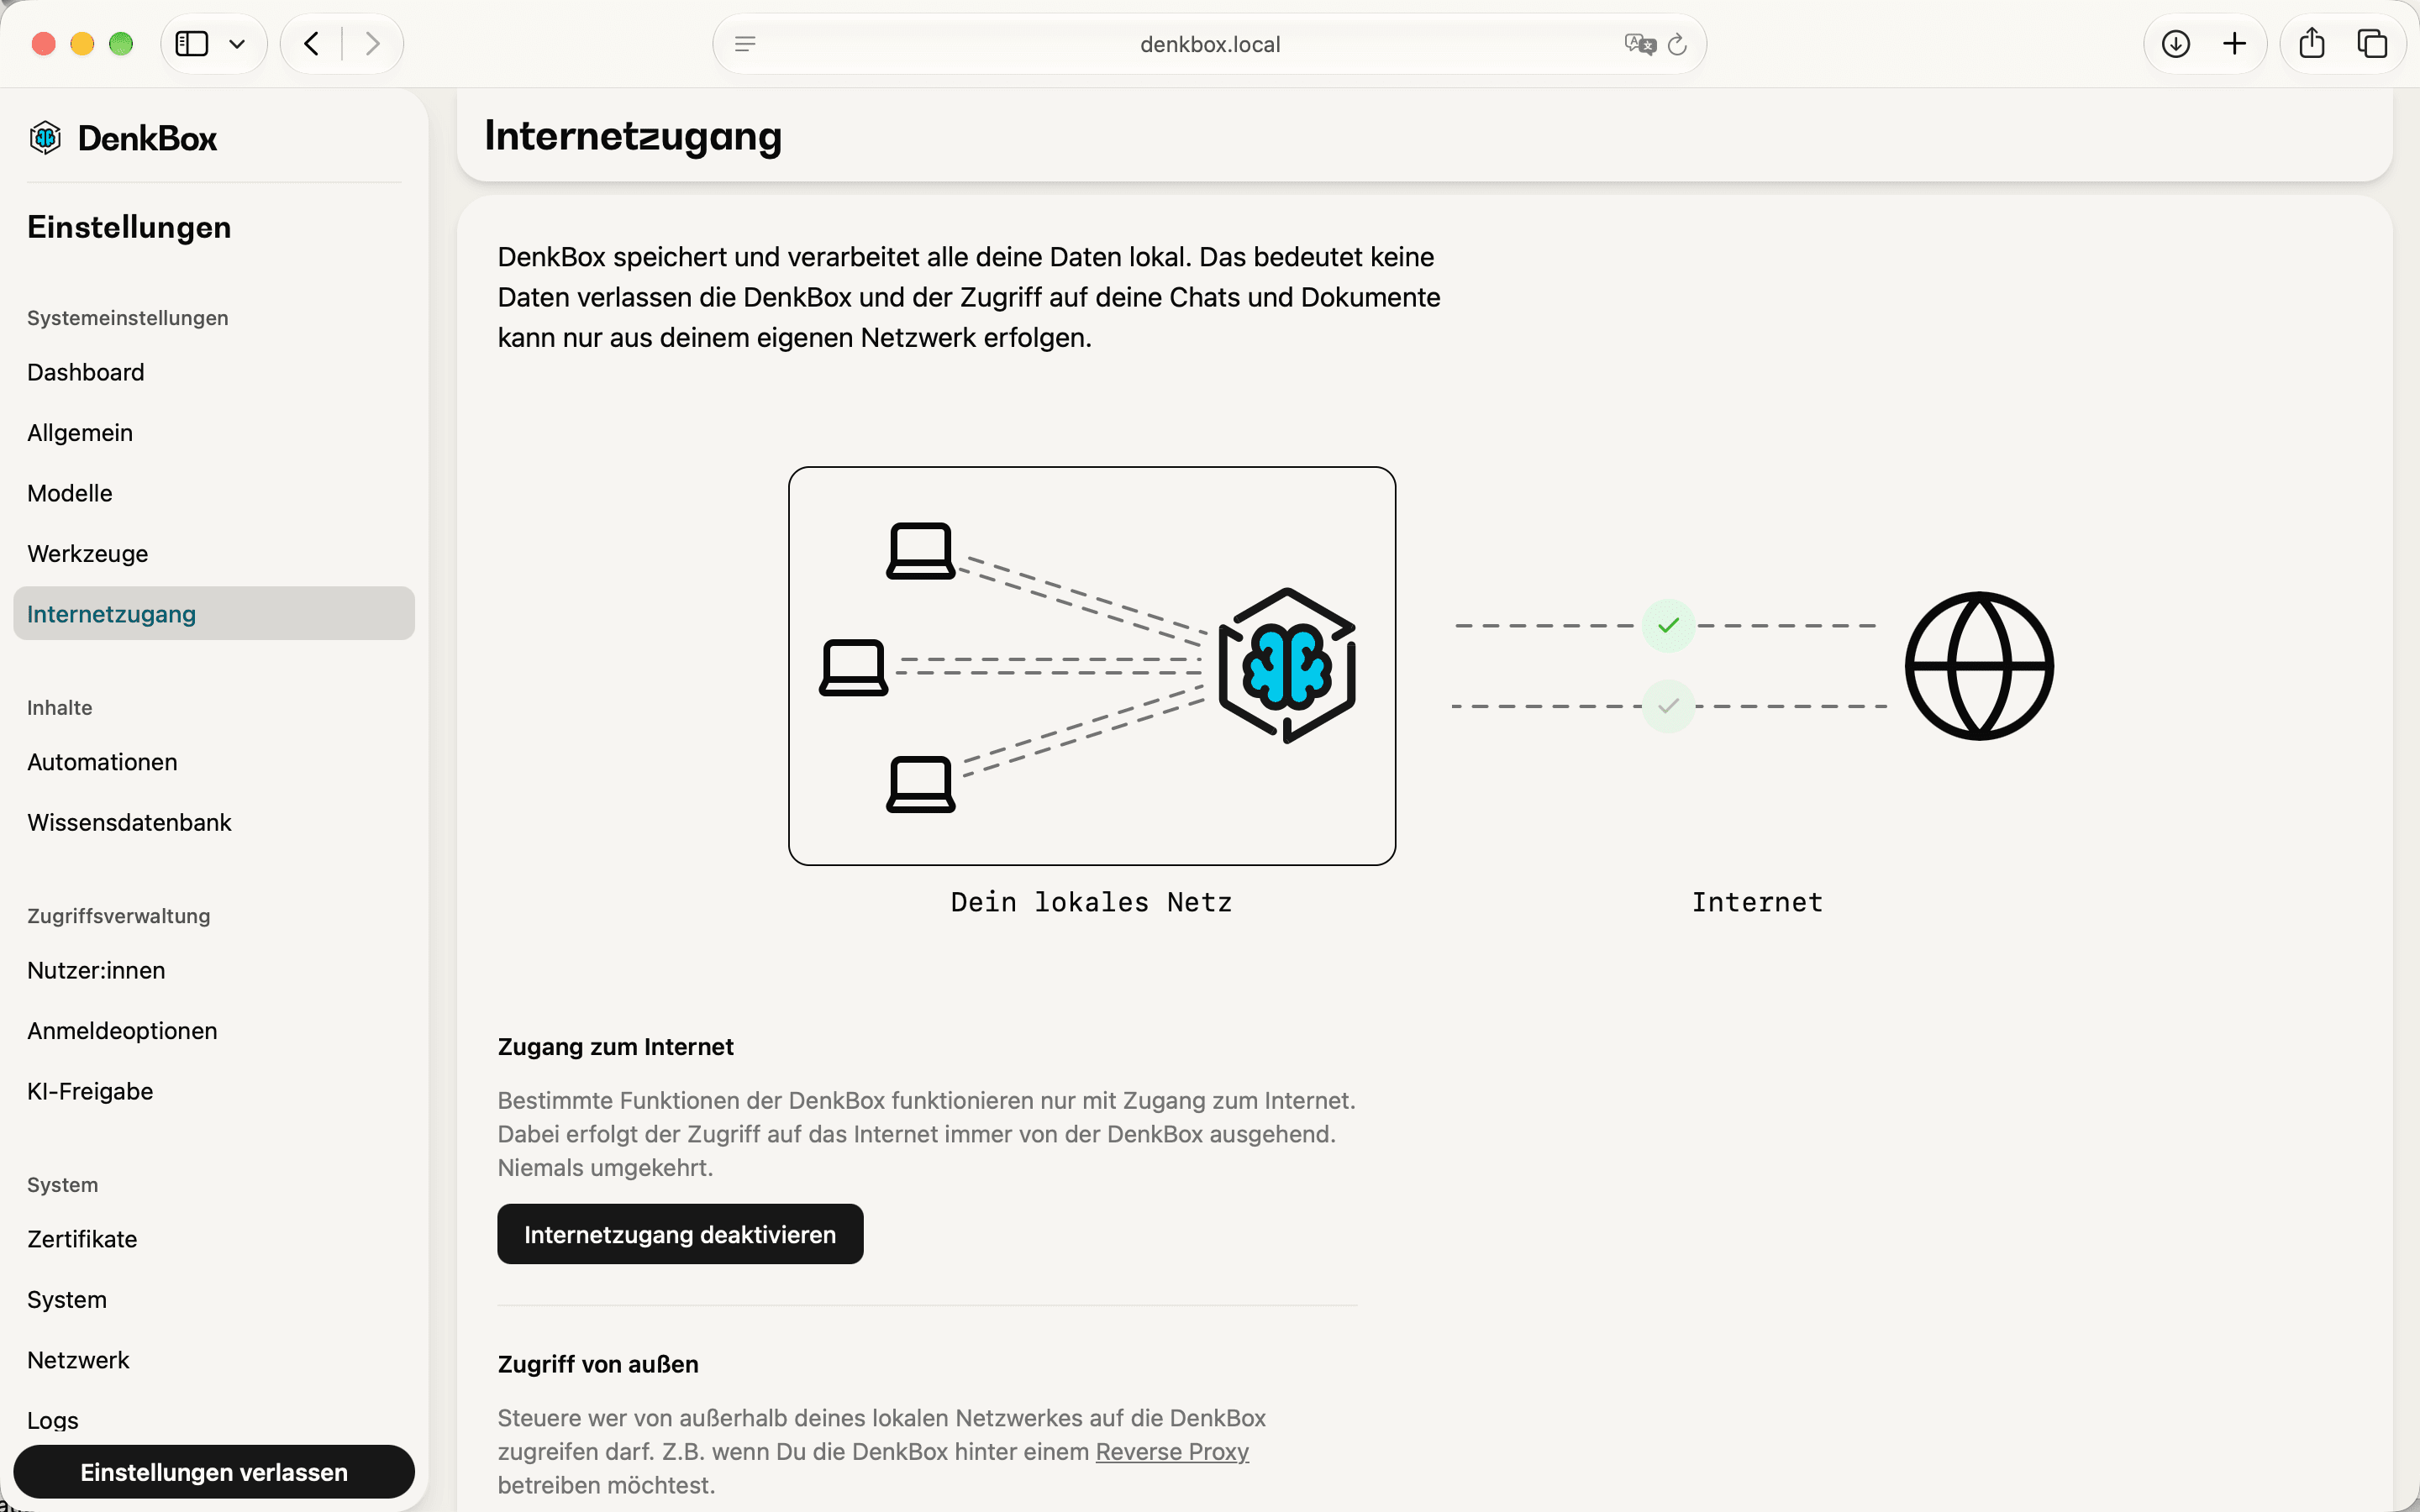Click the DenkBox brain hexagon in diagram

(1287, 666)
